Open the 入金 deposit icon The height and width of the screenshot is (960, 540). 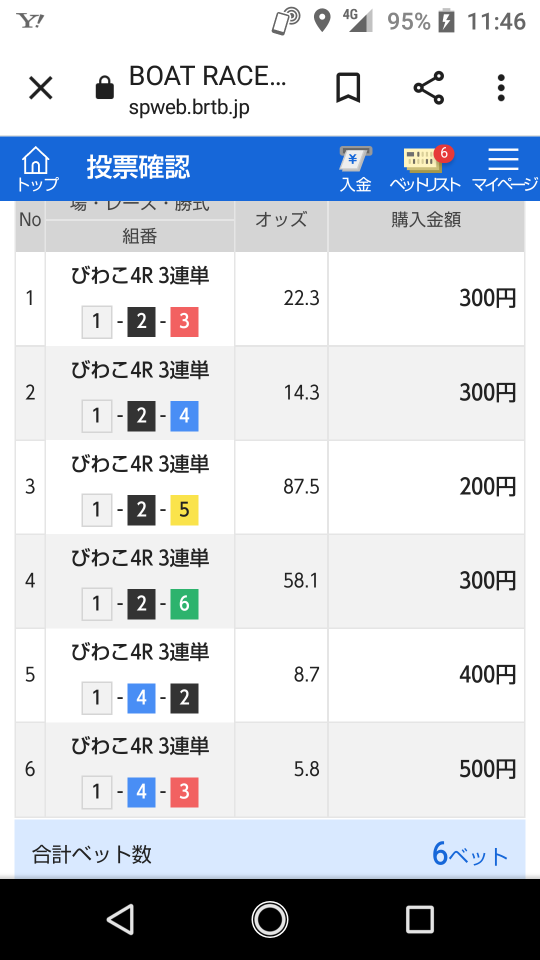click(356, 169)
